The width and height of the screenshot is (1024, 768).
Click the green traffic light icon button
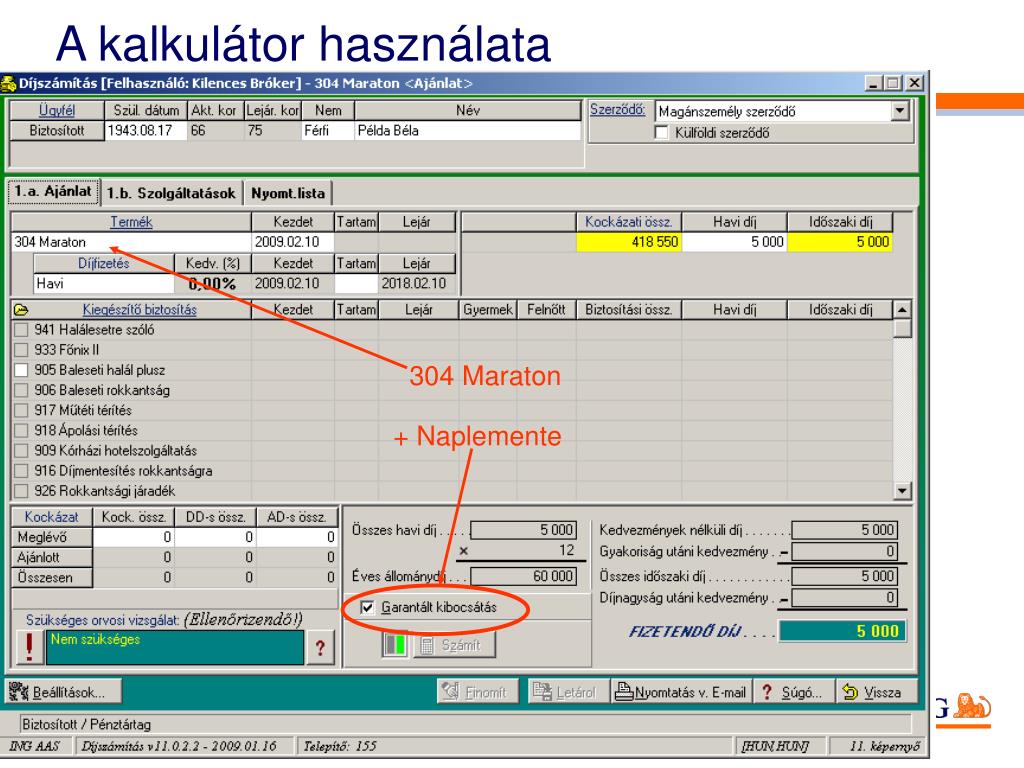394,645
